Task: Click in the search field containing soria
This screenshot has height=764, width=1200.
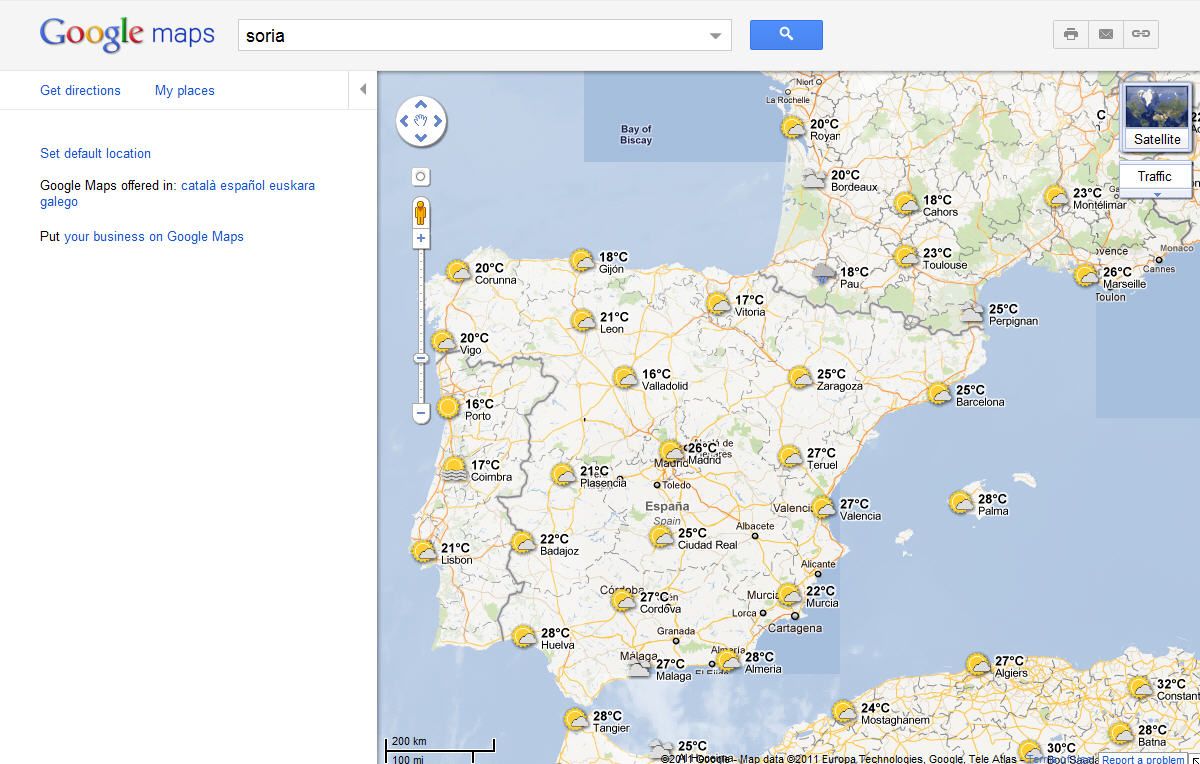Action: pos(470,36)
